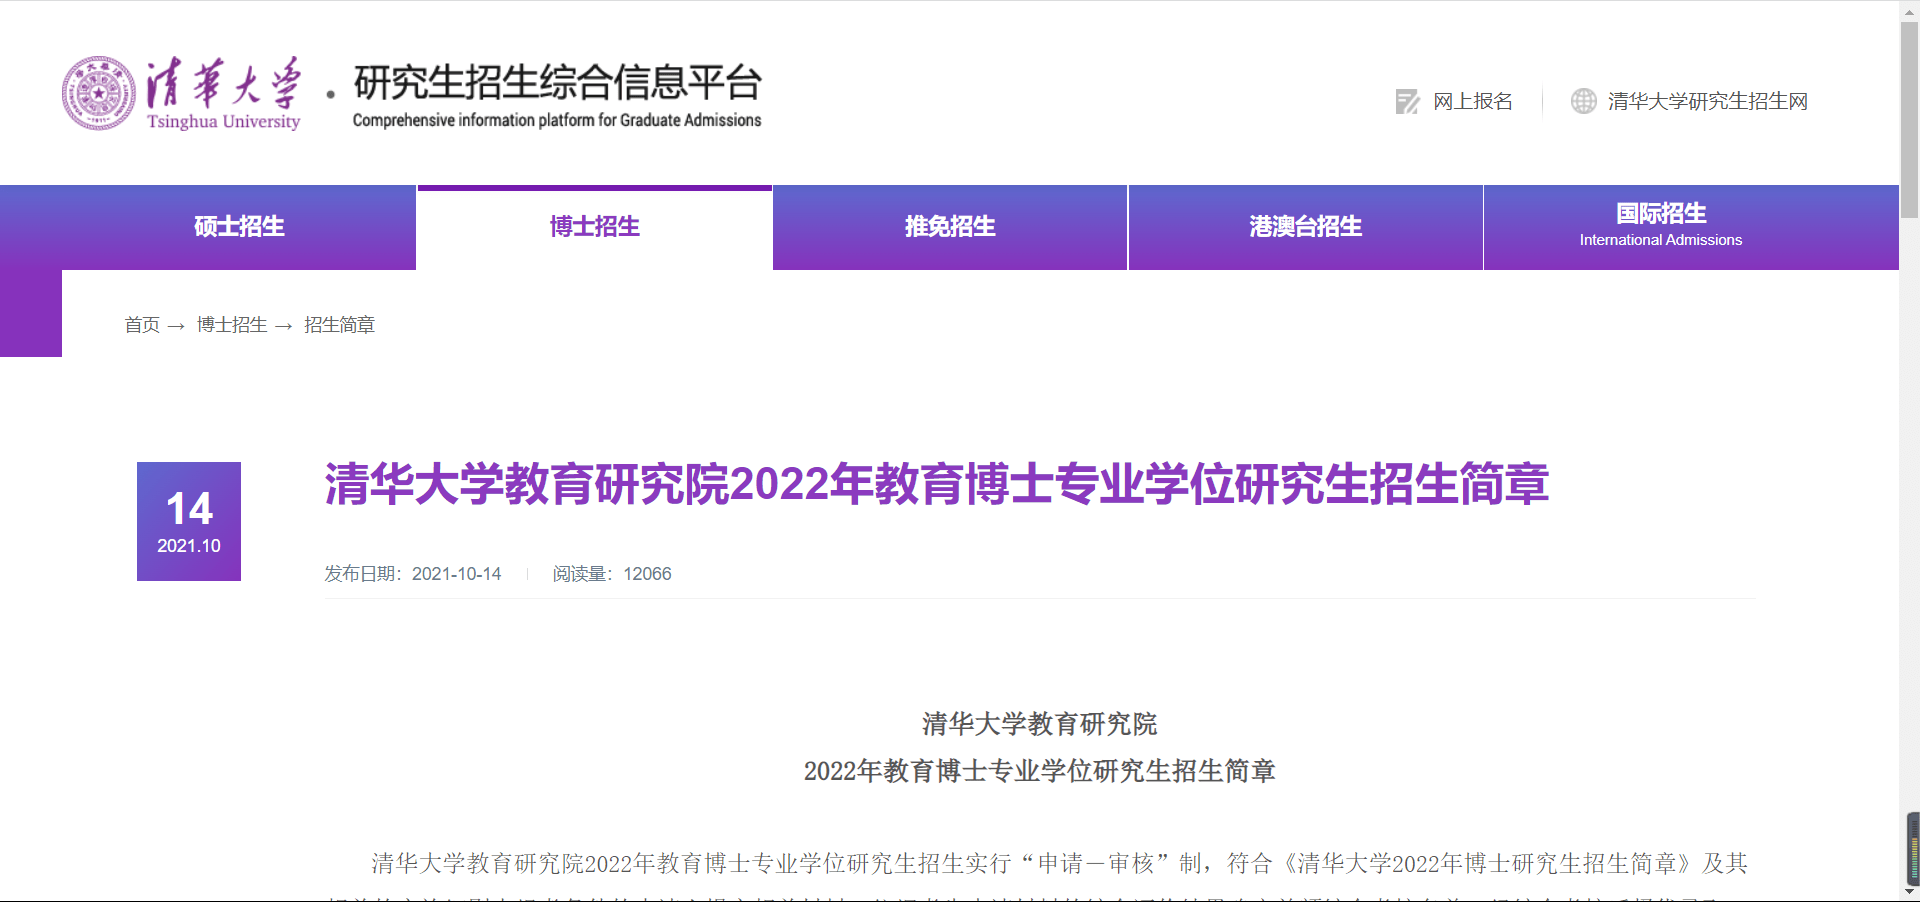Go to 首页 via the breadcrumb
The width and height of the screenshot is (1920, 902).
click(142, 325)
